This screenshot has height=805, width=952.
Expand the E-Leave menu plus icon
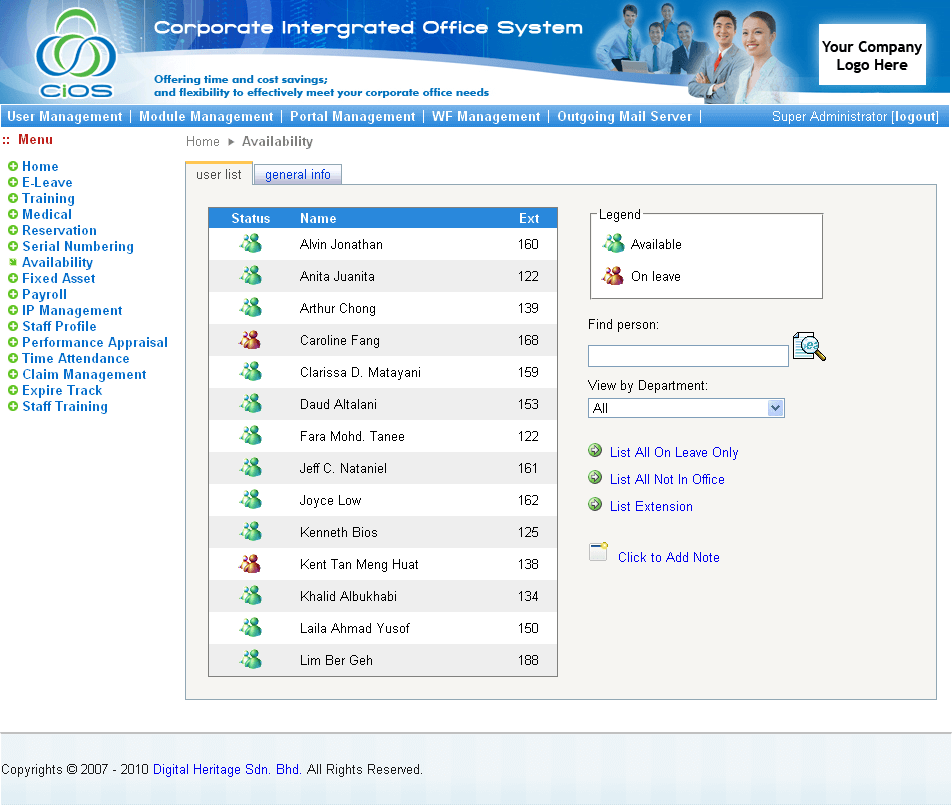click(x=13, y=183)
